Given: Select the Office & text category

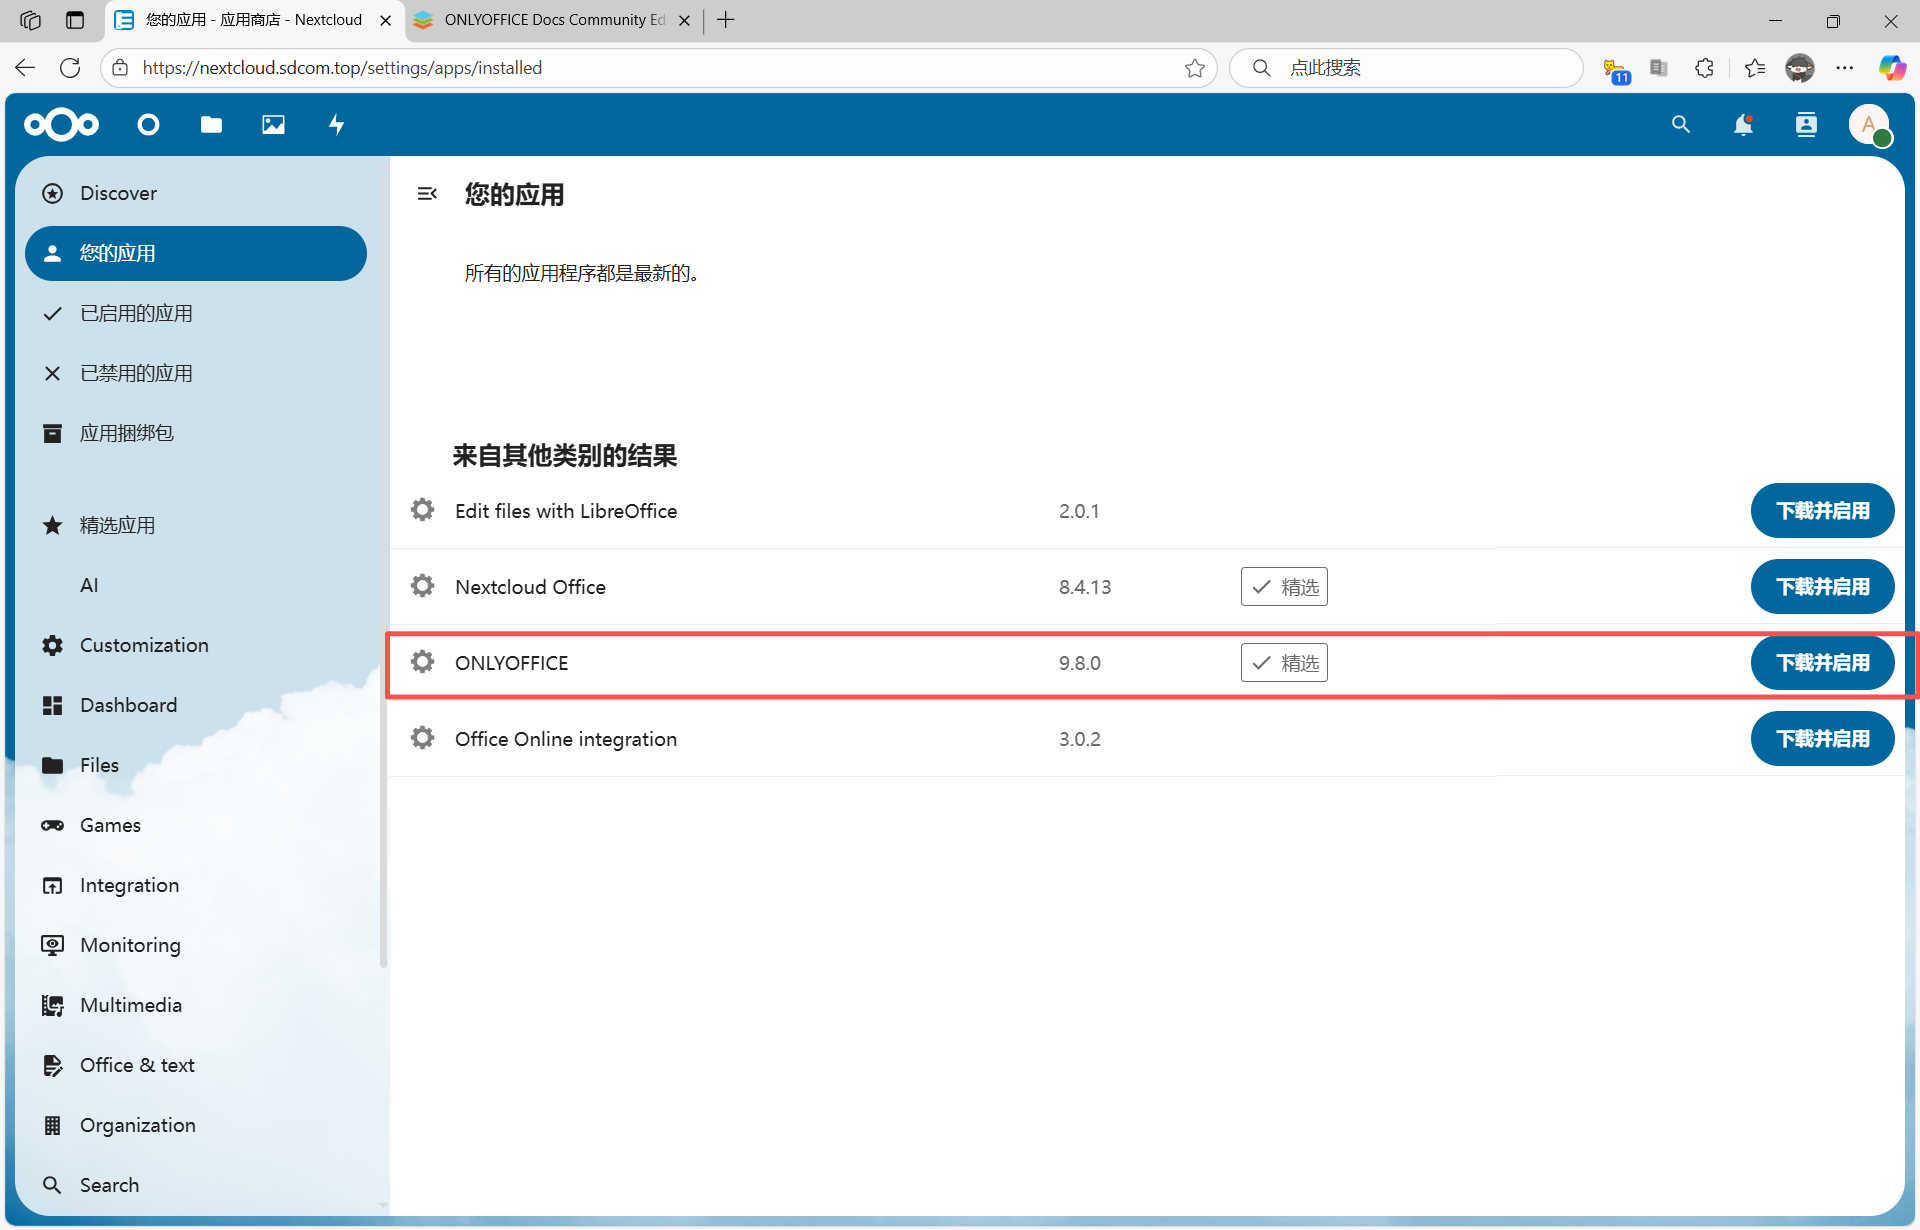Looking at the screenshot, I should pos(137,1065).
